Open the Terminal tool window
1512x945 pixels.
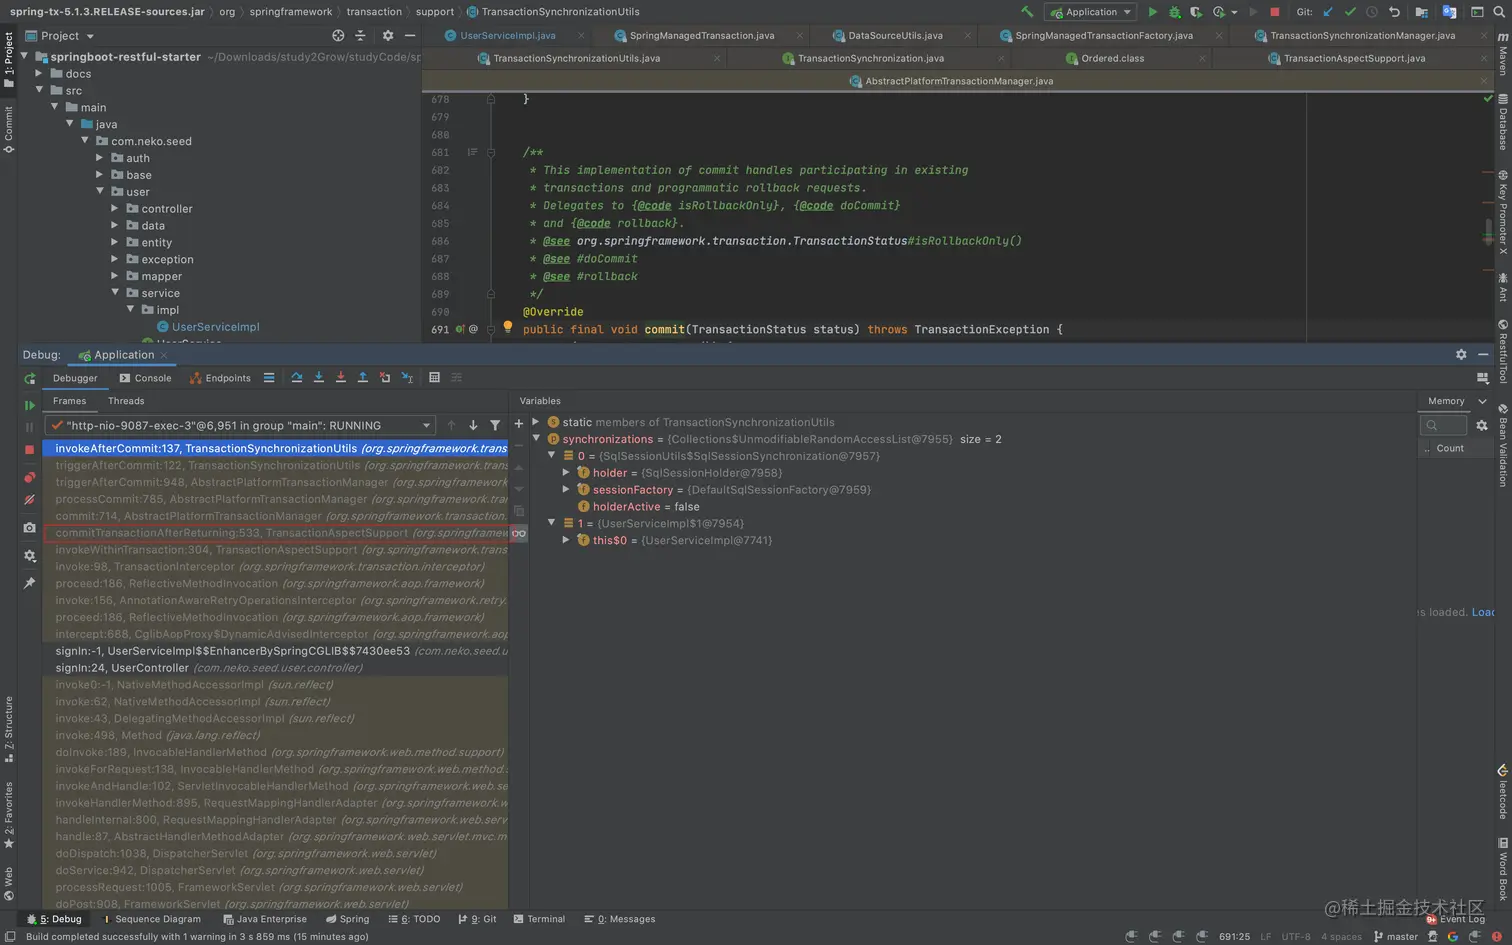pyautogui.click(x=539, y=919)
